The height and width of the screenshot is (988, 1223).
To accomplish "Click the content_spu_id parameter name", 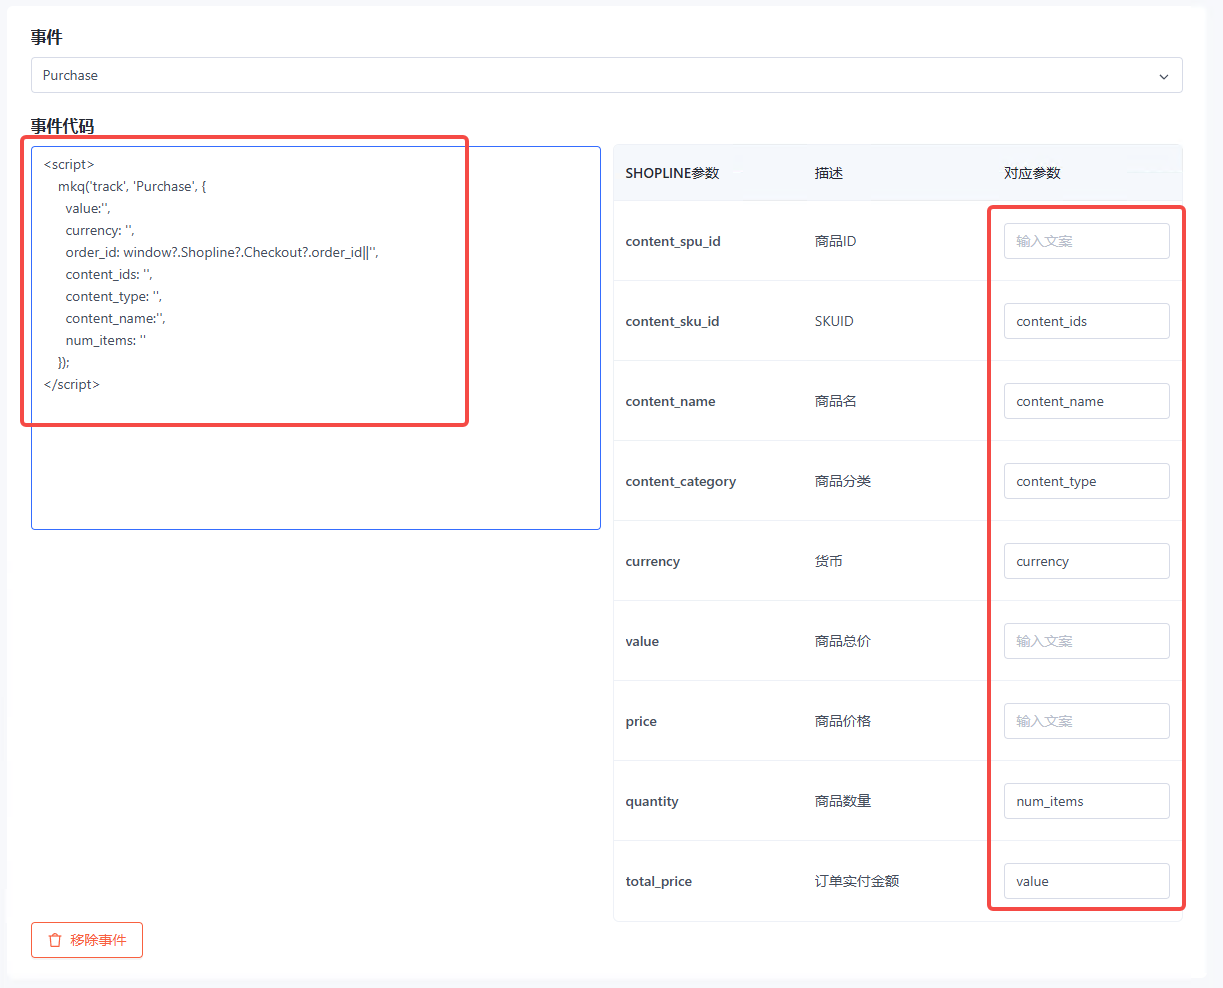I will coord(673,241).
